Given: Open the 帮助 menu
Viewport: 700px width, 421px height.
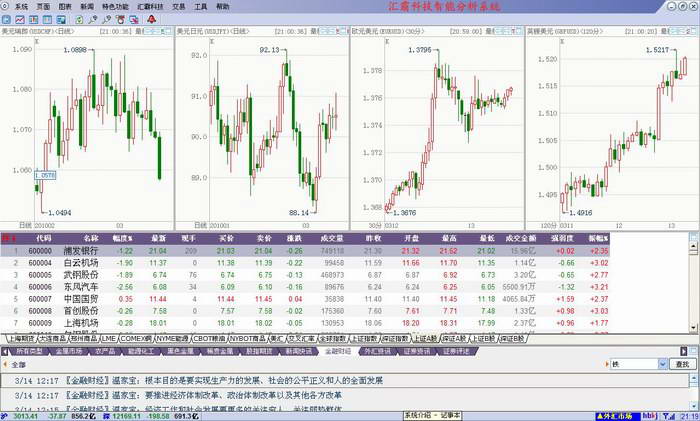Looking at the screenshot, I should (x=223, y=7).
